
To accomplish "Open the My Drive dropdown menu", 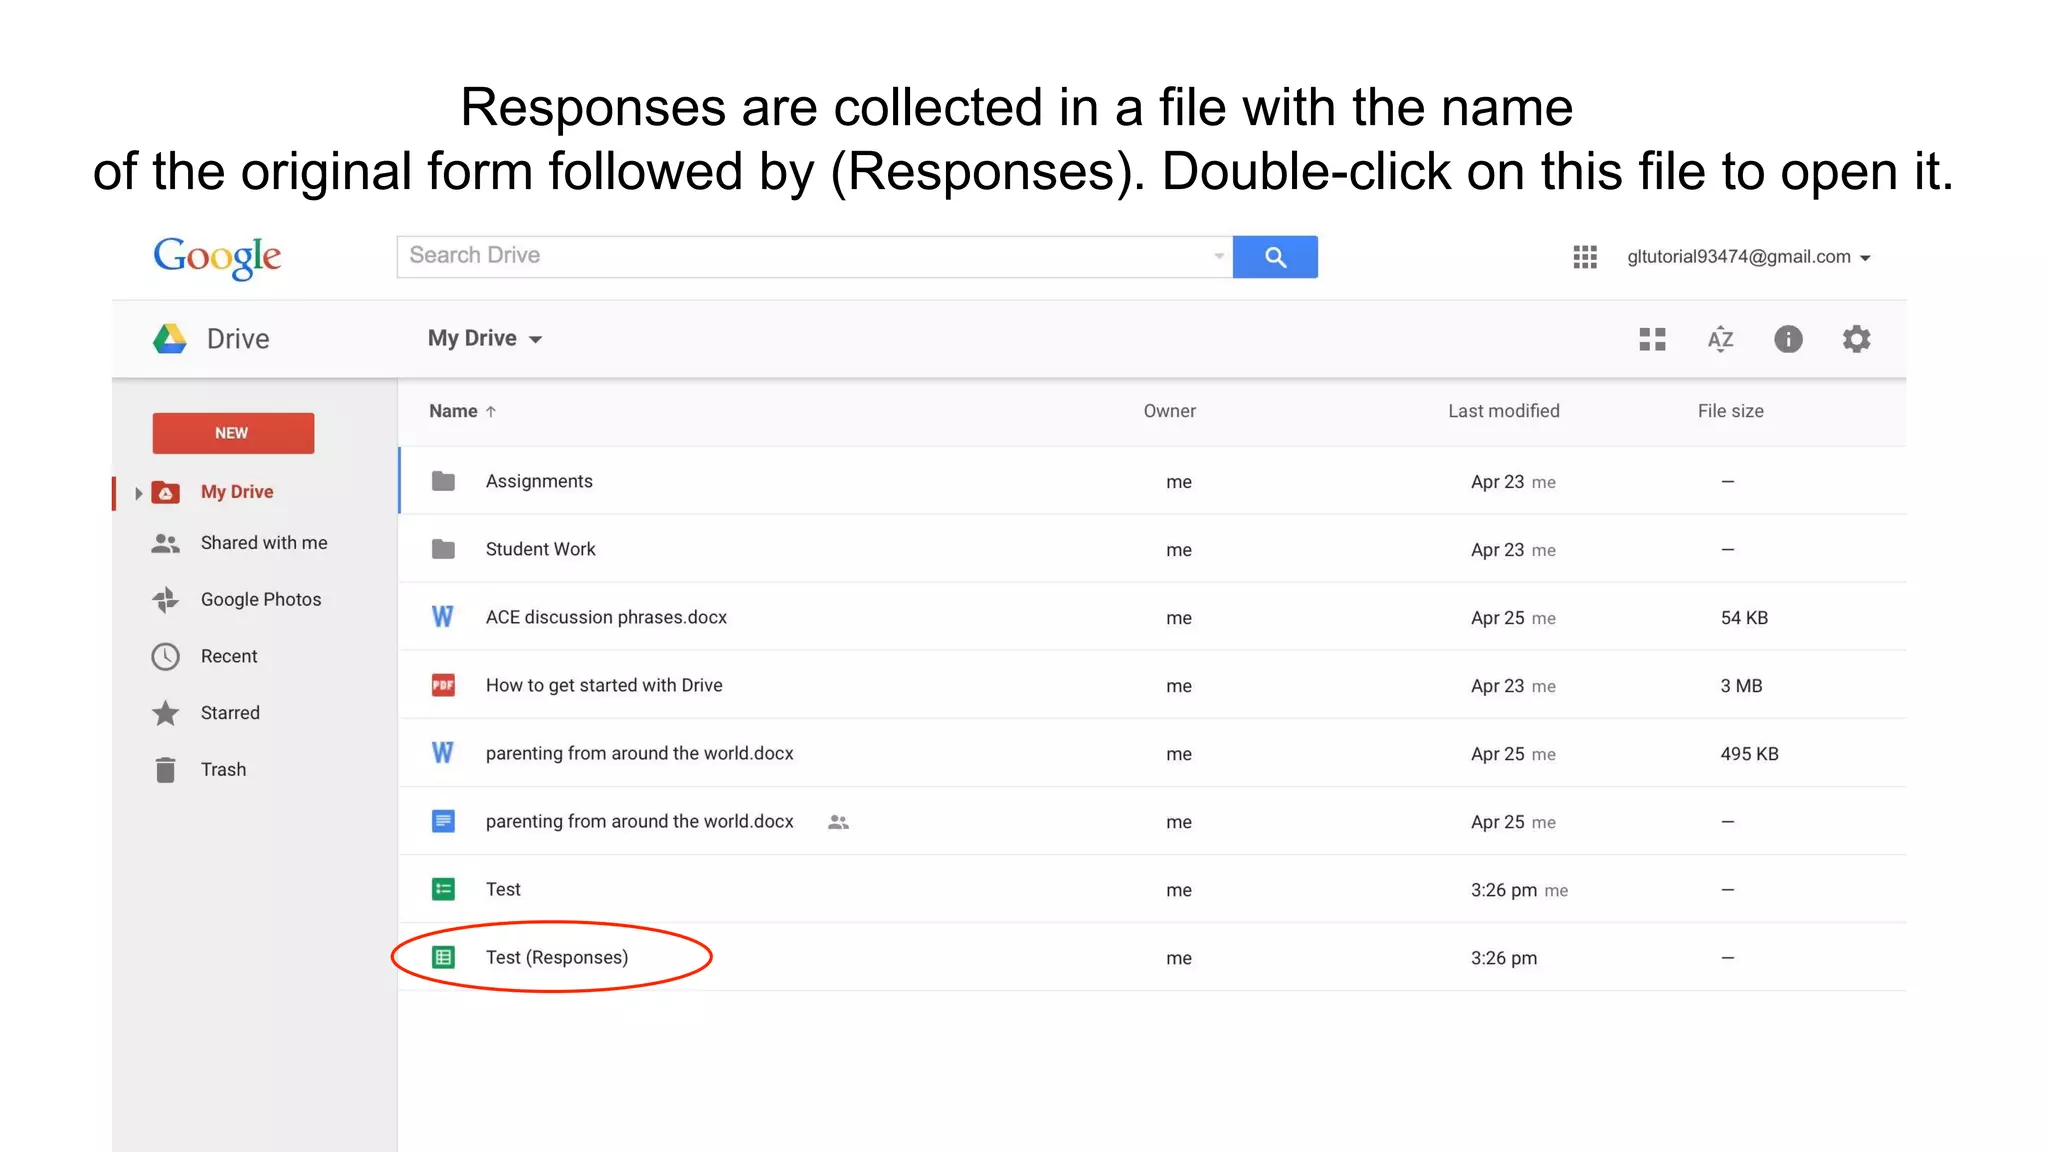I will (485, 339).
